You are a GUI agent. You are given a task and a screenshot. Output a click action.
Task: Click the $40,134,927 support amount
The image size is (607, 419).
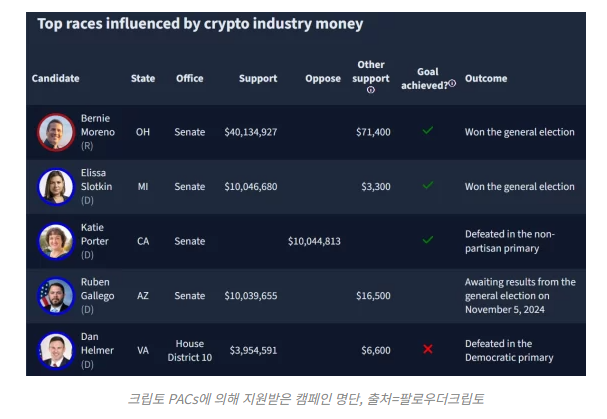251,132
